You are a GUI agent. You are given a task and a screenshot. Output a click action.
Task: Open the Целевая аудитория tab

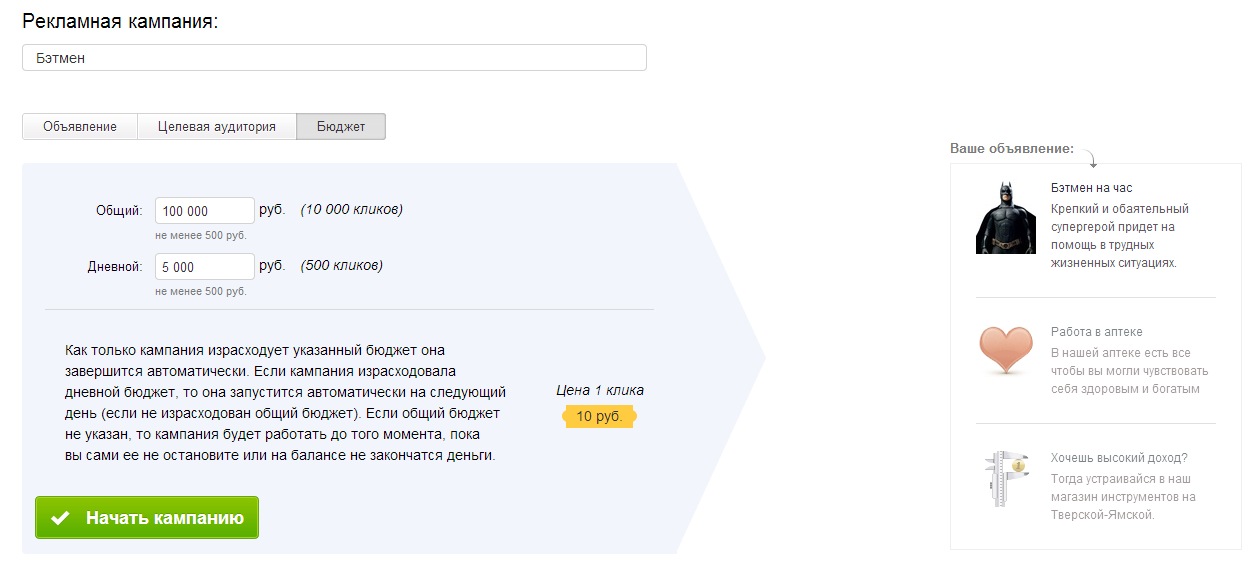(217, 127)
